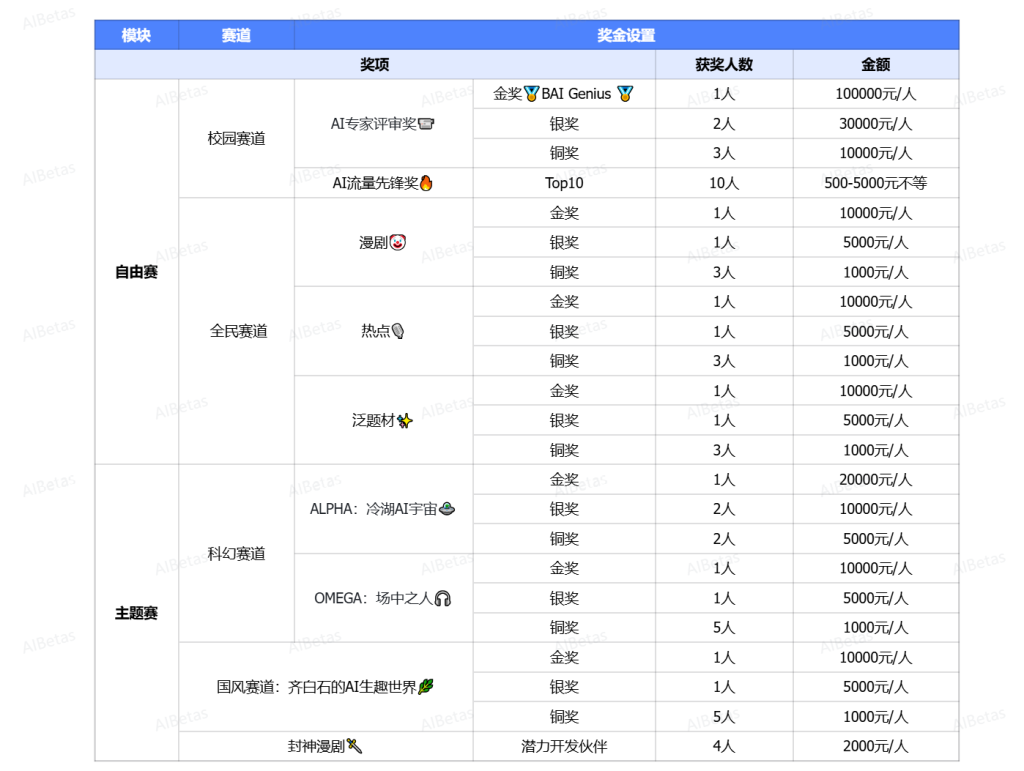Click the flame icon next to AI流量先锋奖
The image size is (1024, 771).
coord(426,184)
